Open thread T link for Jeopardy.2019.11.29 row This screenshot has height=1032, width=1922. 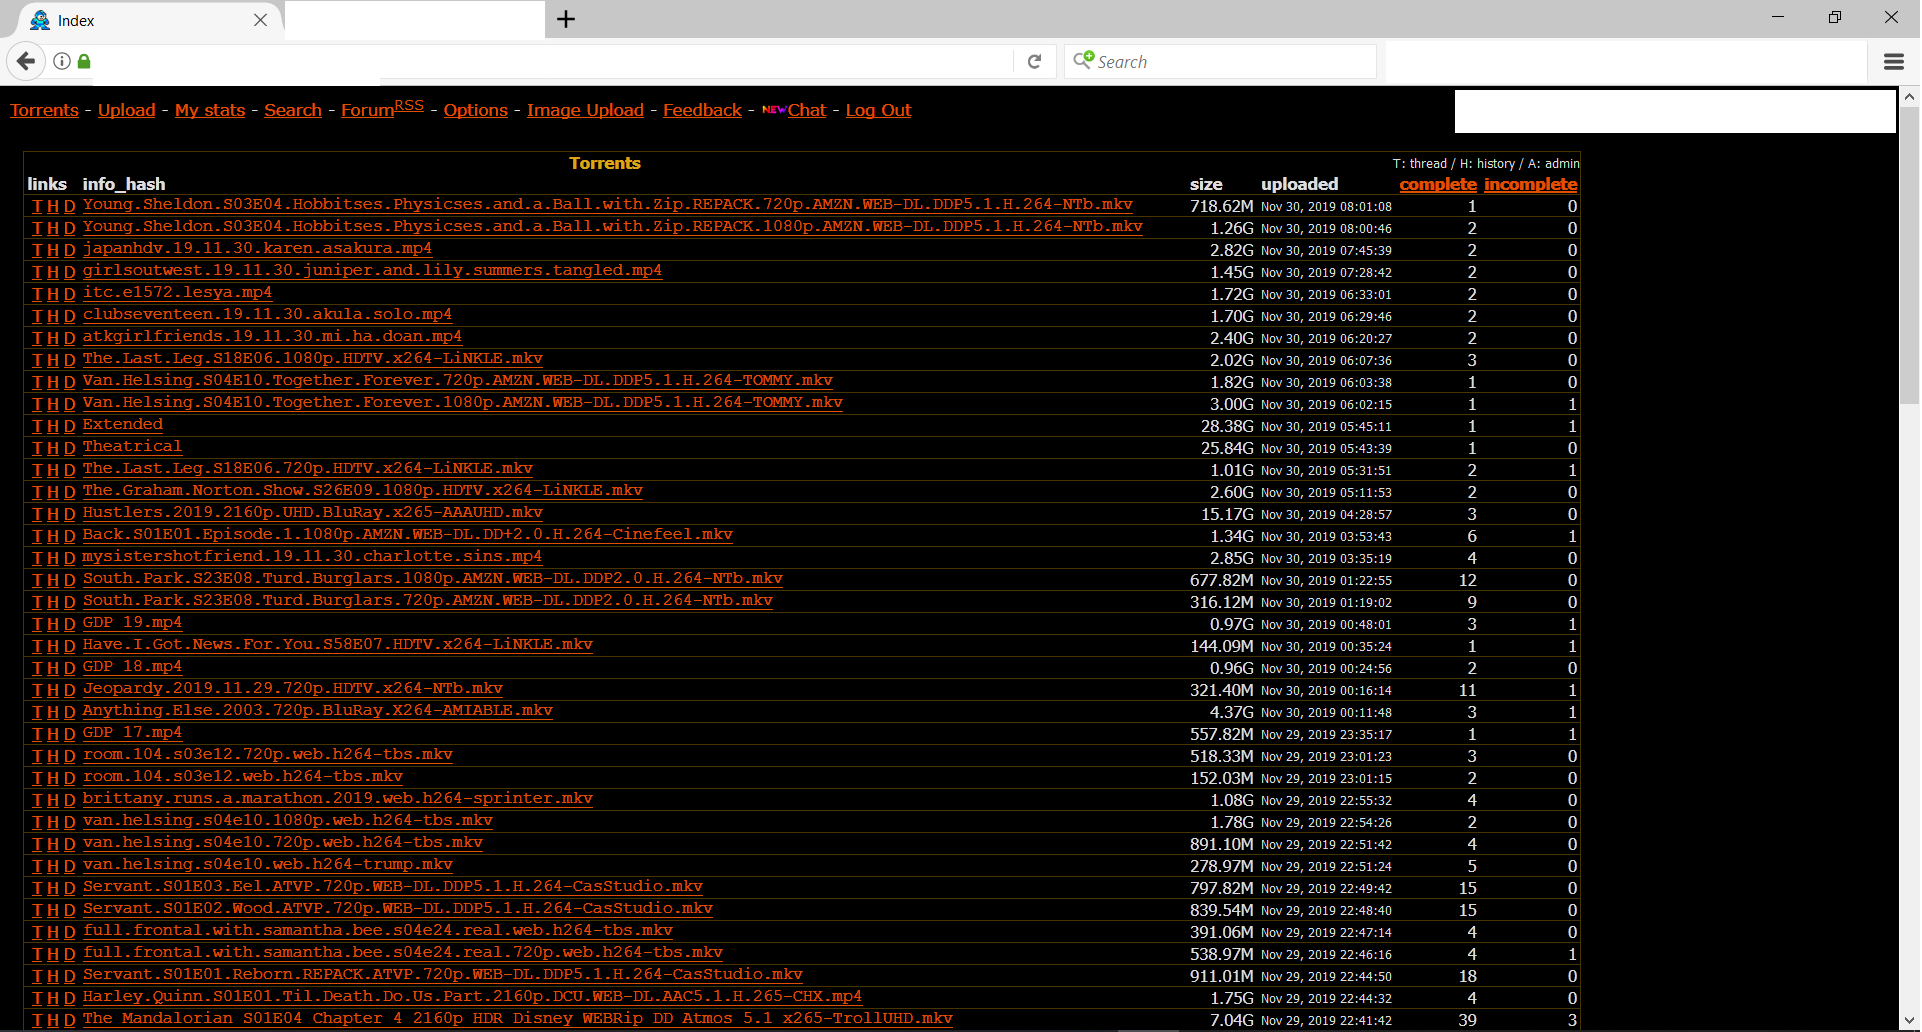(x=37, y=690)
